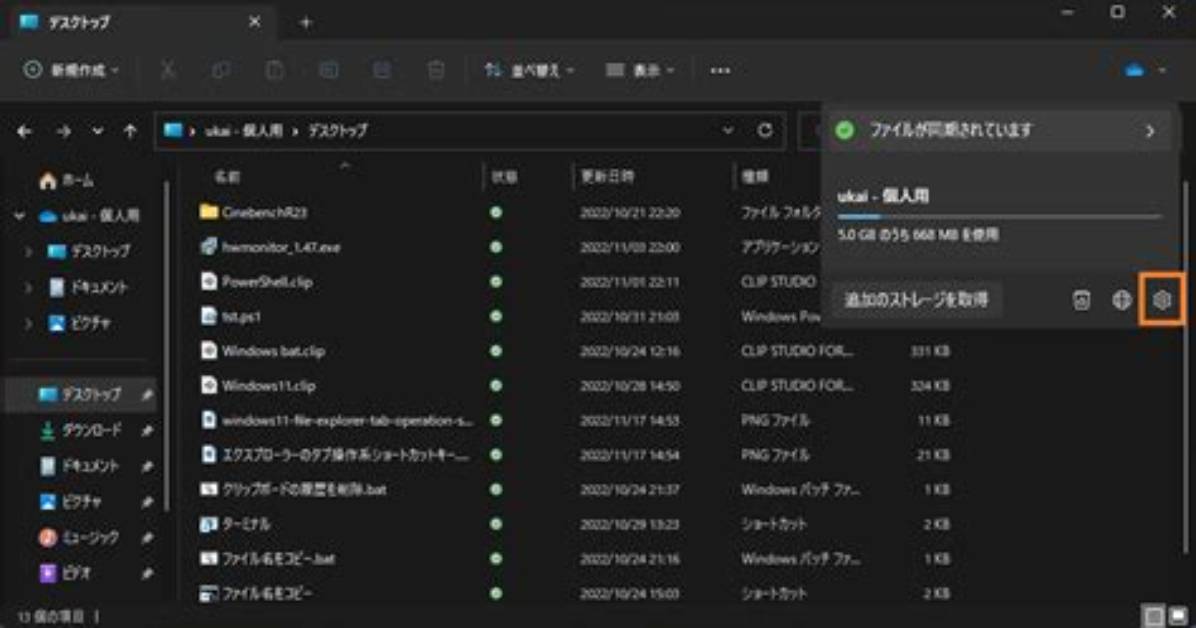Screen dimensions: 1196x628
Task: Select ukai - 個人用 in navigation pane
Action: coord(88,216)
